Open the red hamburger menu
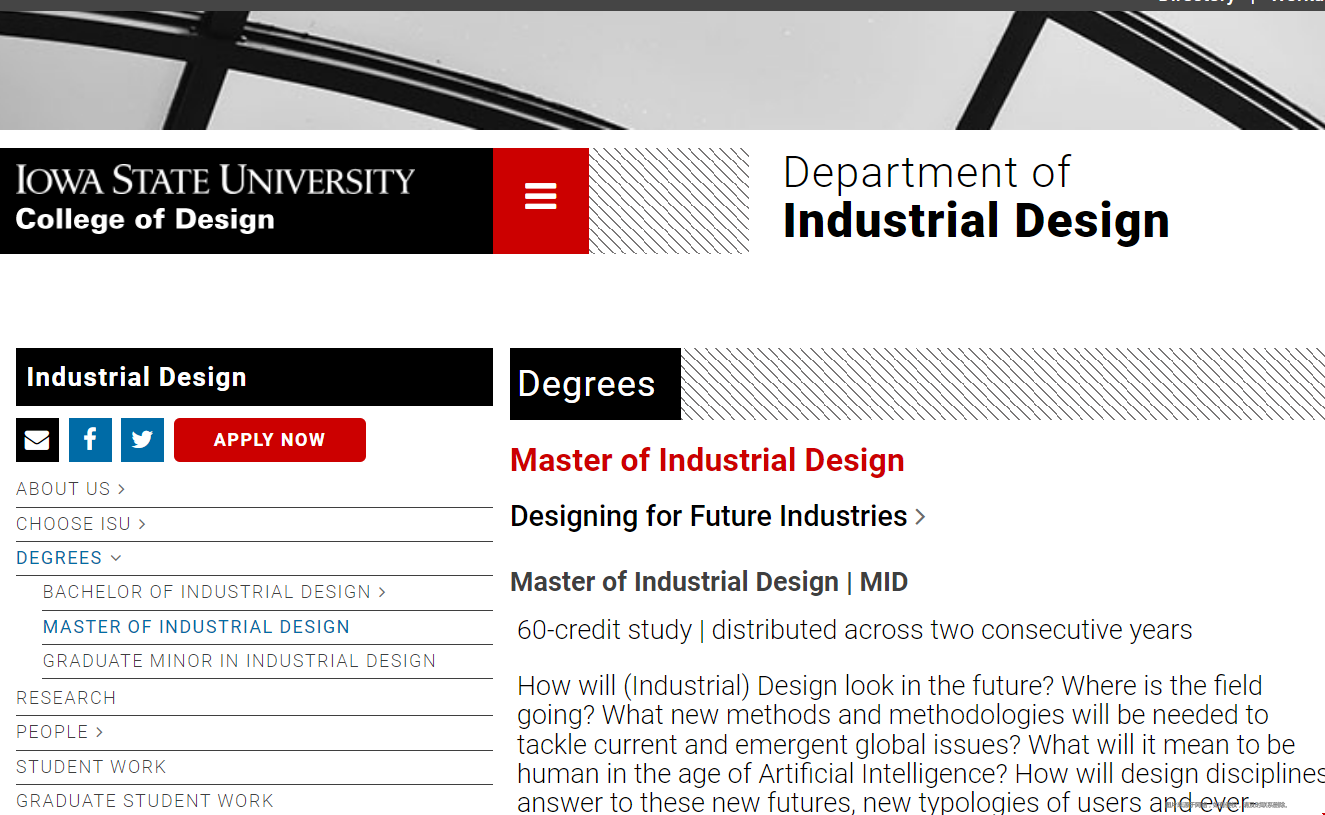1325x815 pixels. [540, 200]
